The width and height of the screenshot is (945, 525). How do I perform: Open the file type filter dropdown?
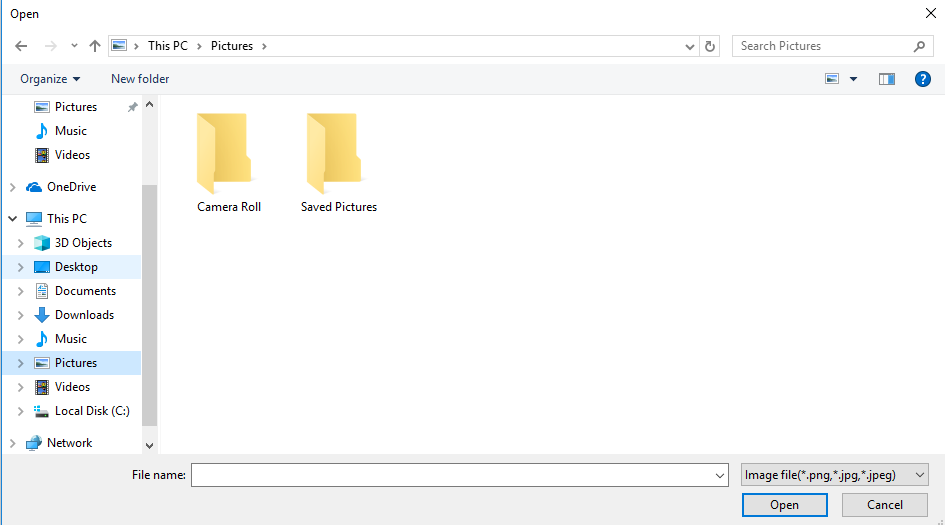(x=835, y=475)
